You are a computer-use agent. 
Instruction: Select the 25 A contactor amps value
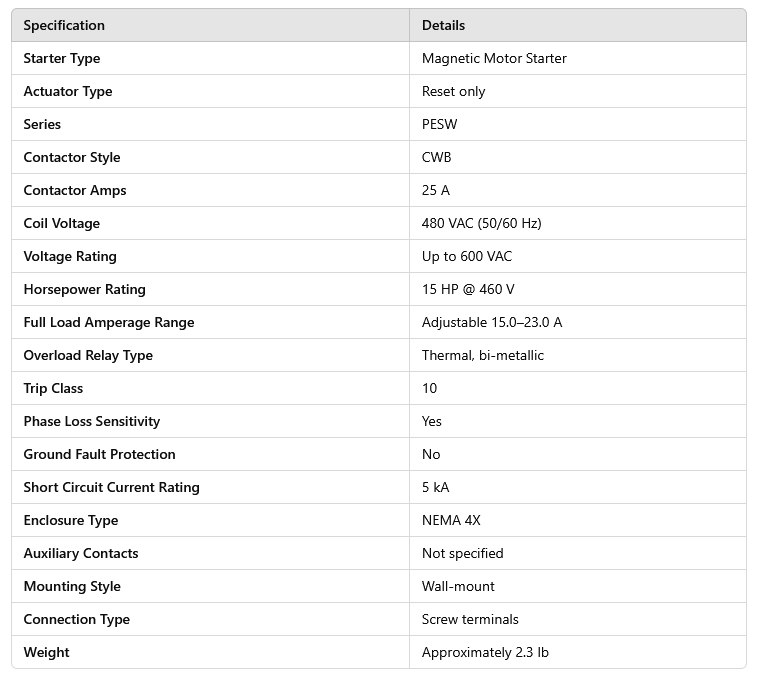(x=436, y=190)
